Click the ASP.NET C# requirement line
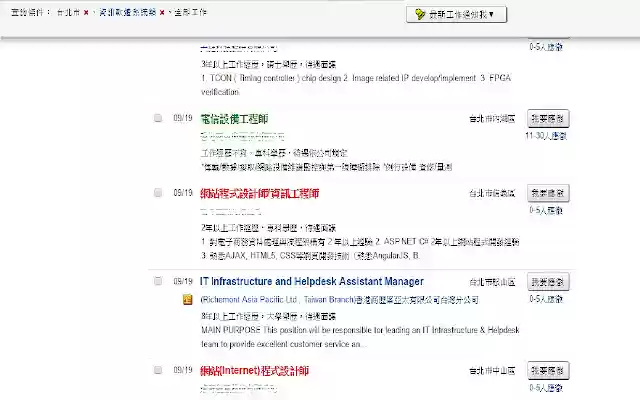The image size is (640, 400). tap(360, 242)
